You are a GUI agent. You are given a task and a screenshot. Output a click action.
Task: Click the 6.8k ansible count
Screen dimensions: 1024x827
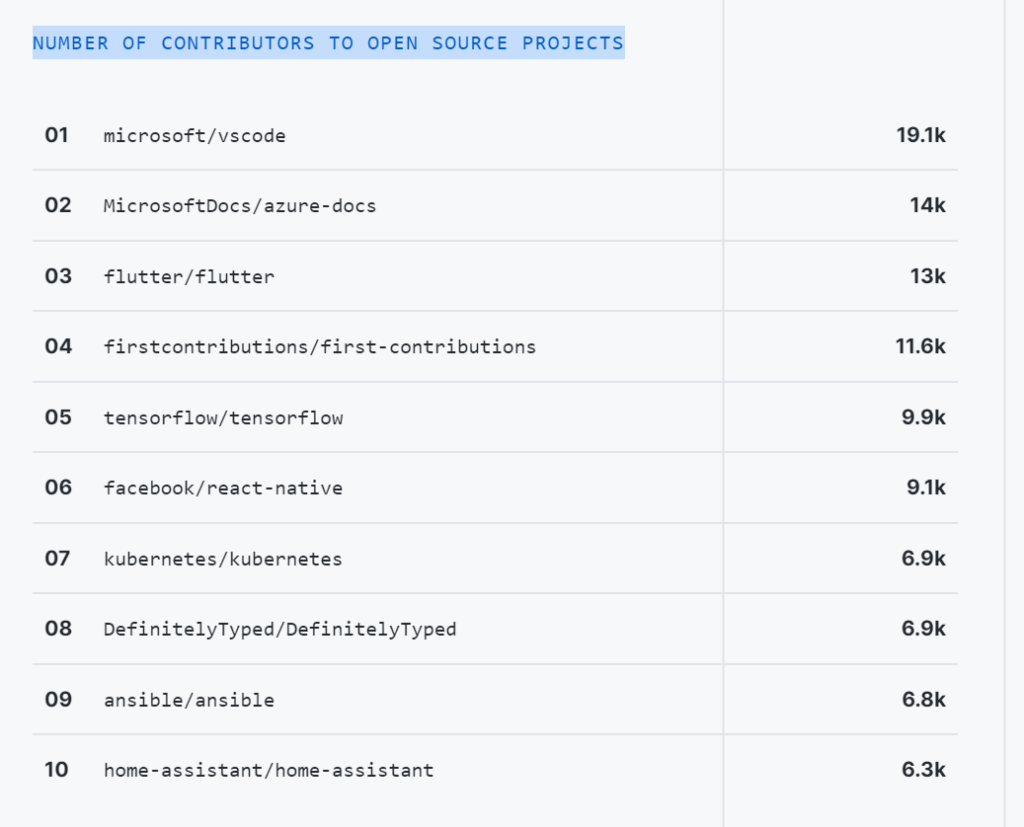[x=923, y=700]
